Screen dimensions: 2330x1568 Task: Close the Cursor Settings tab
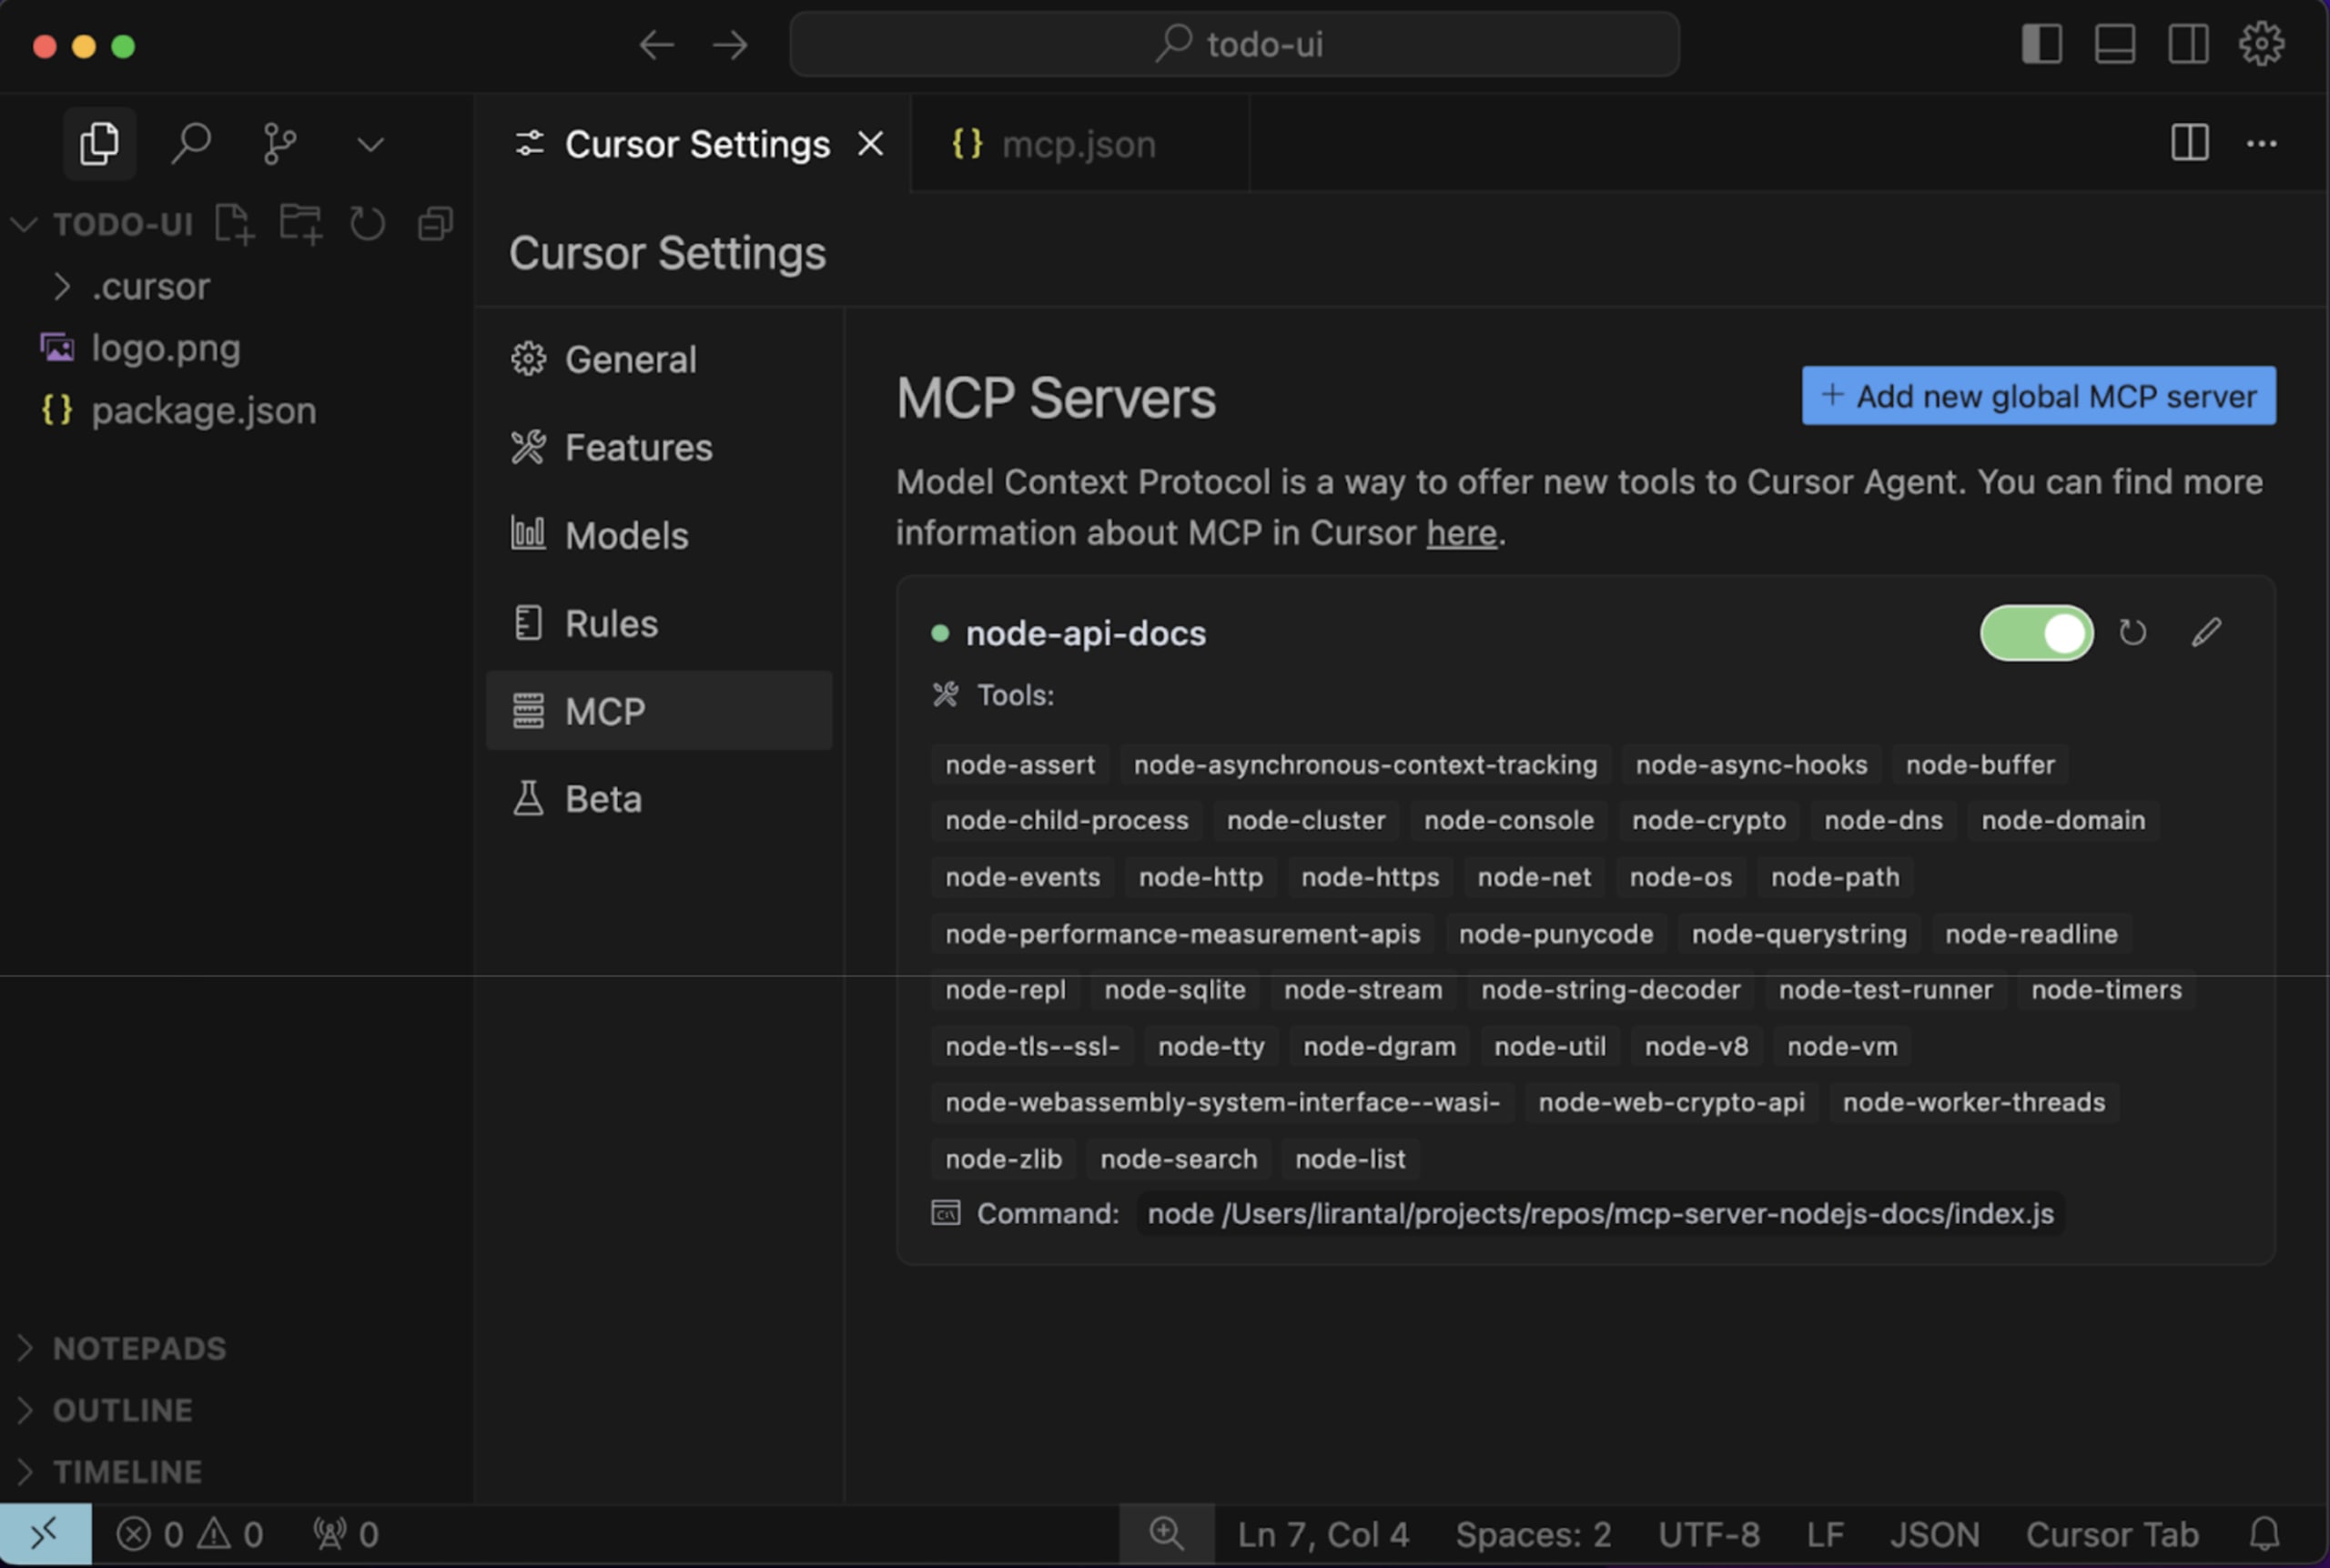point(871,144)
